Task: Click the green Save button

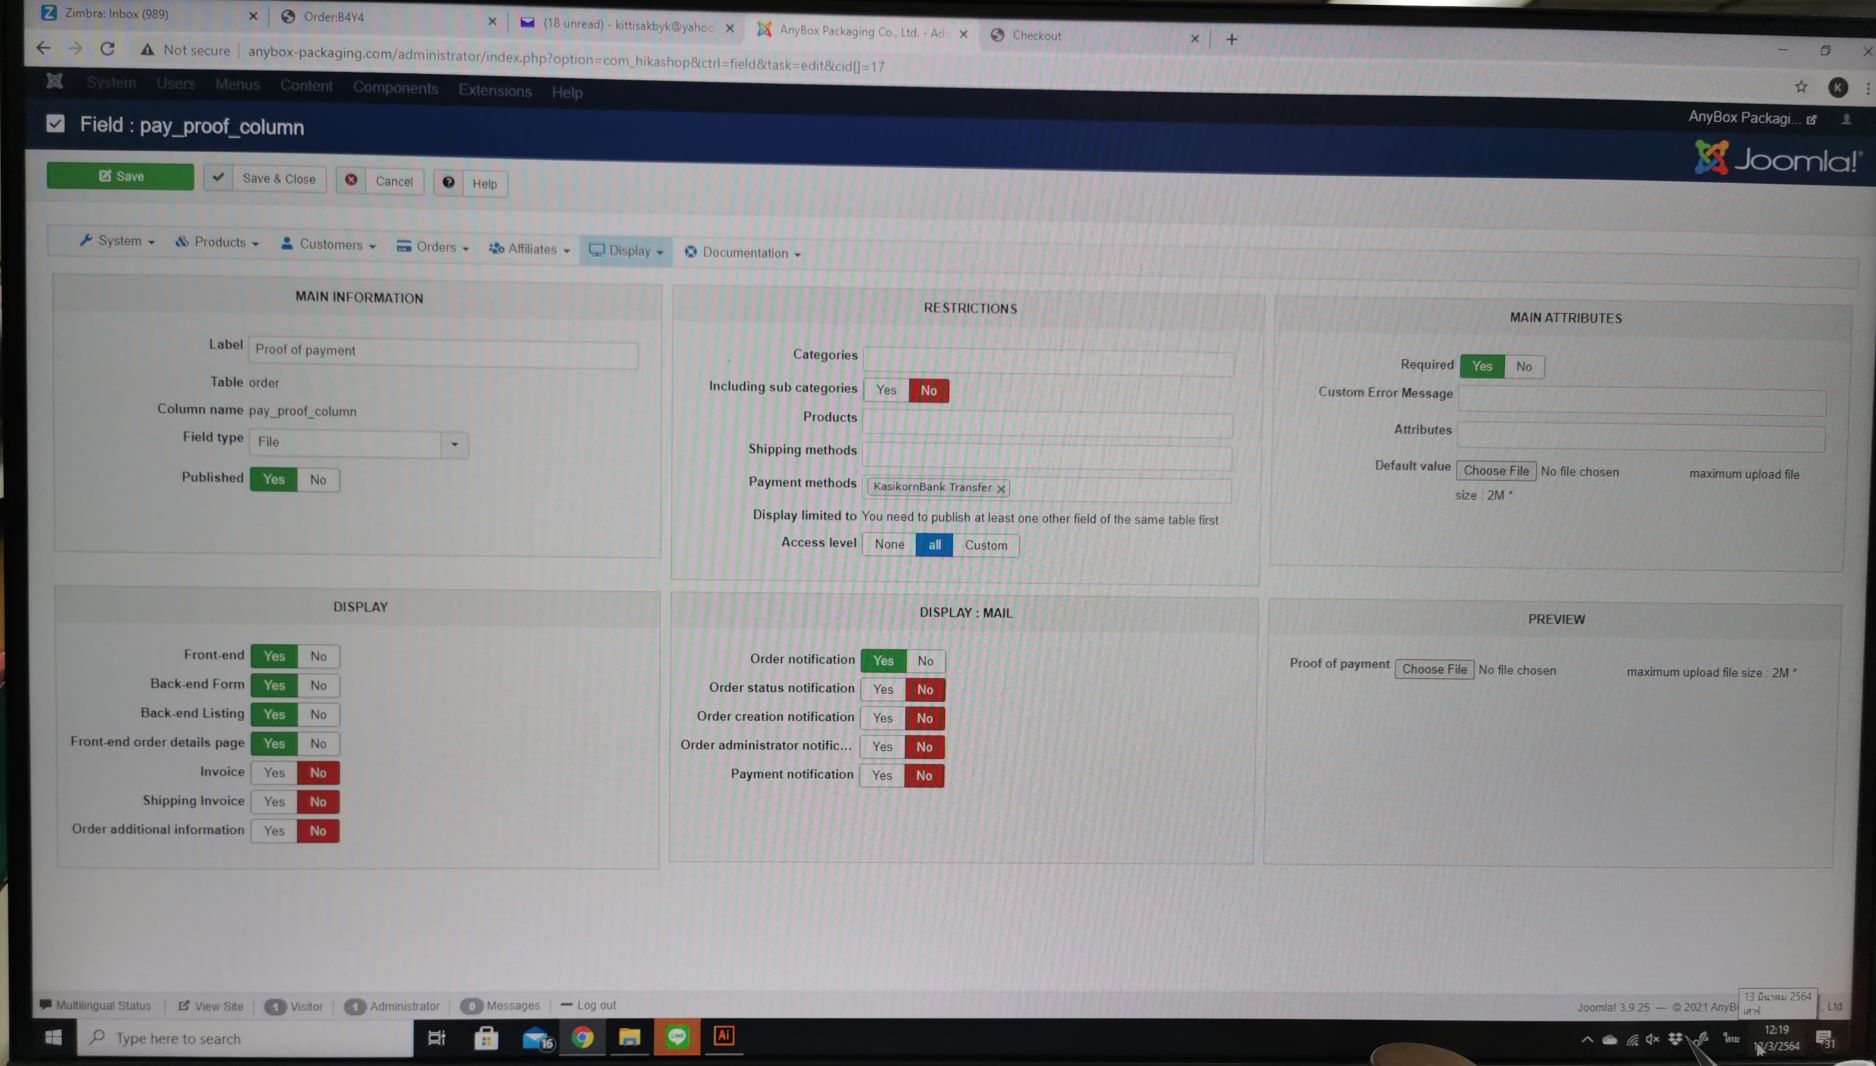Action: (120, 176)
